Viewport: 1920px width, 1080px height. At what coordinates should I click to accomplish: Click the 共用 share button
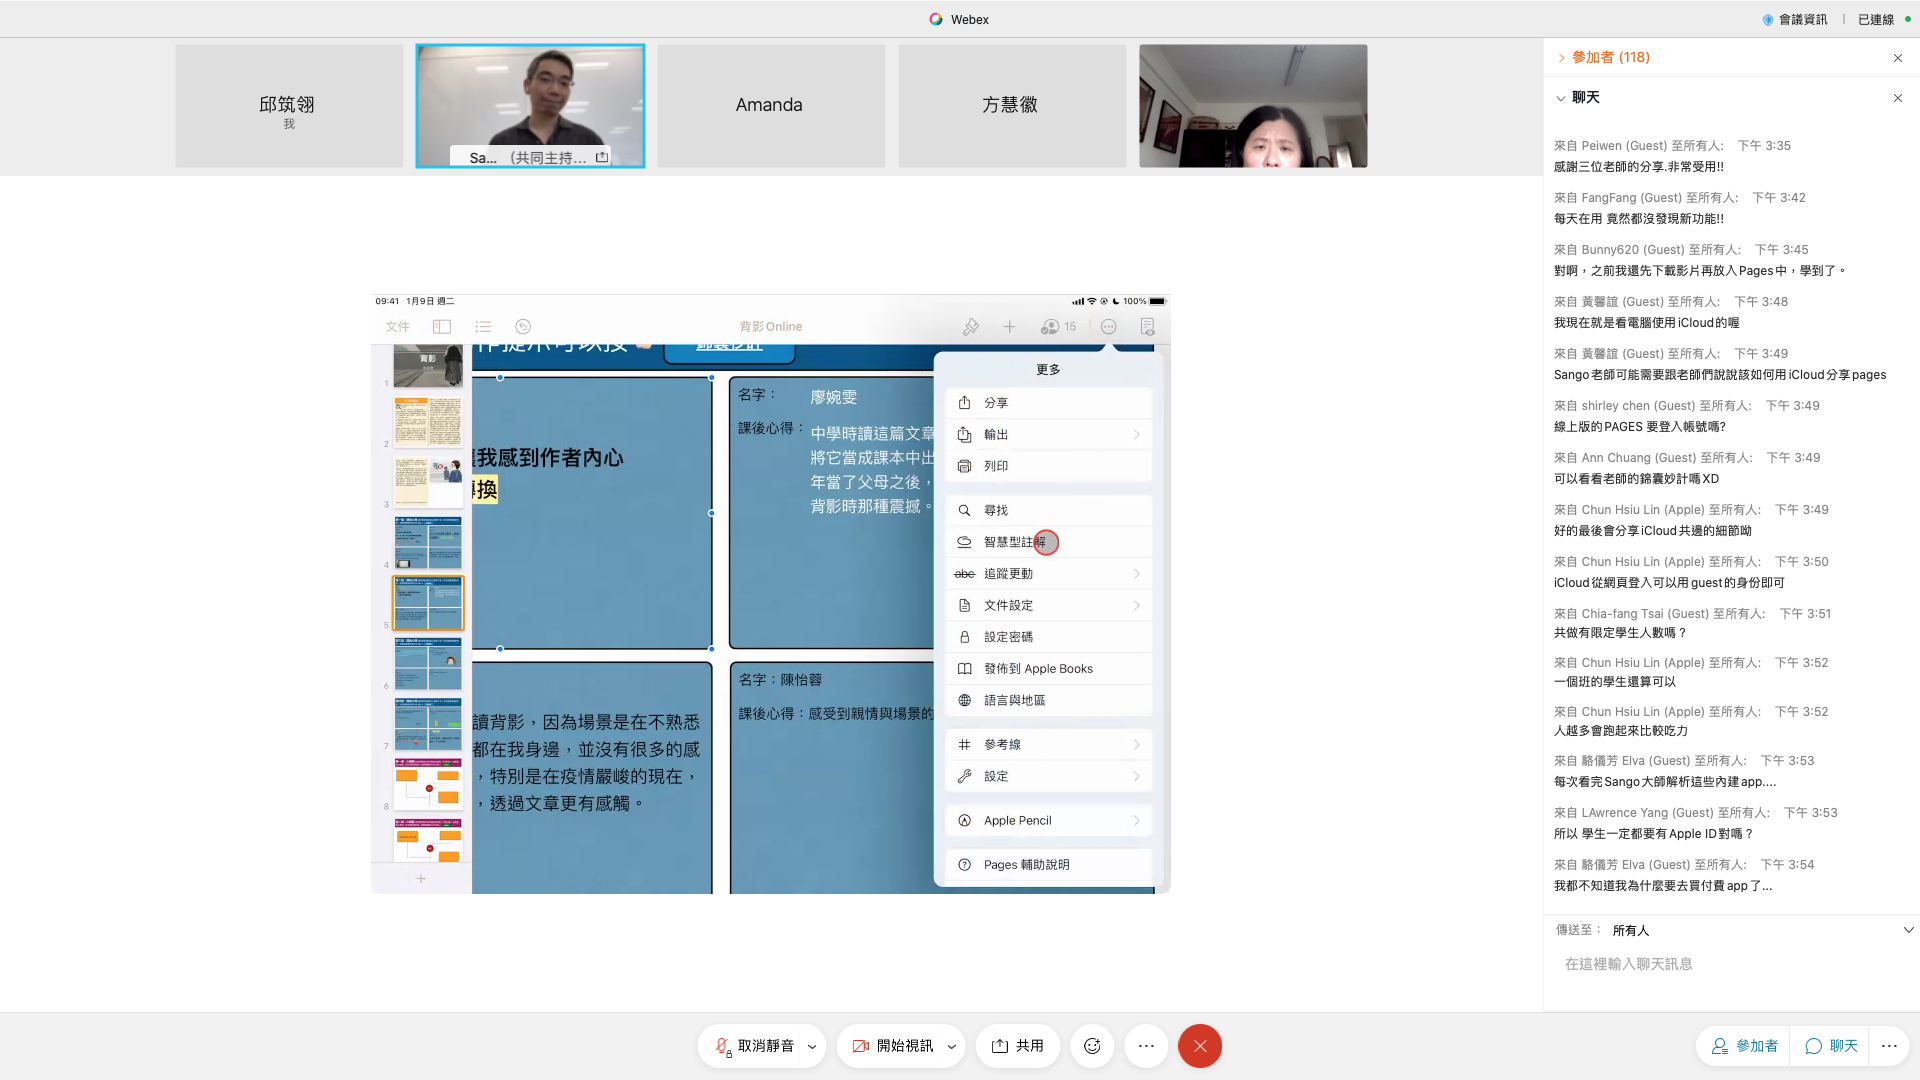point(1018,1046)
